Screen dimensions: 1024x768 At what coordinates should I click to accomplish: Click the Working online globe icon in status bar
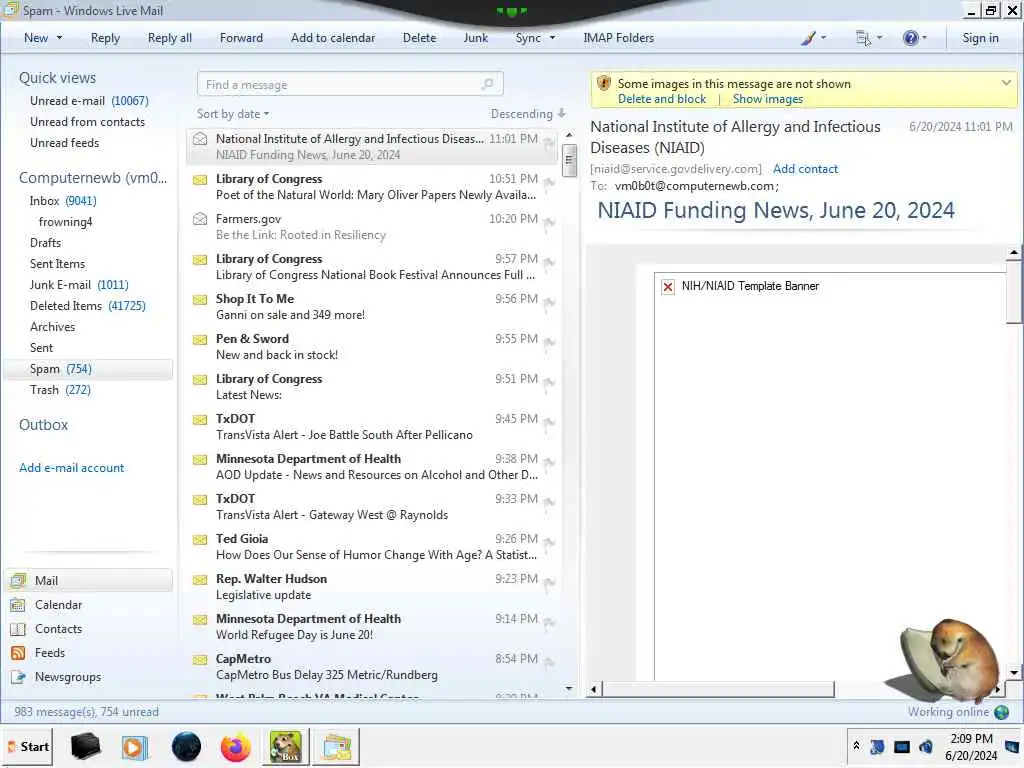click(x=1001, y=712)
